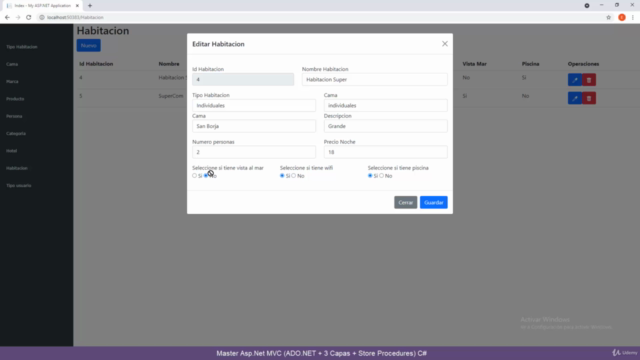Select Si for vista al mar
Viewport: 640px width, 360px height.
click(195, 176)
